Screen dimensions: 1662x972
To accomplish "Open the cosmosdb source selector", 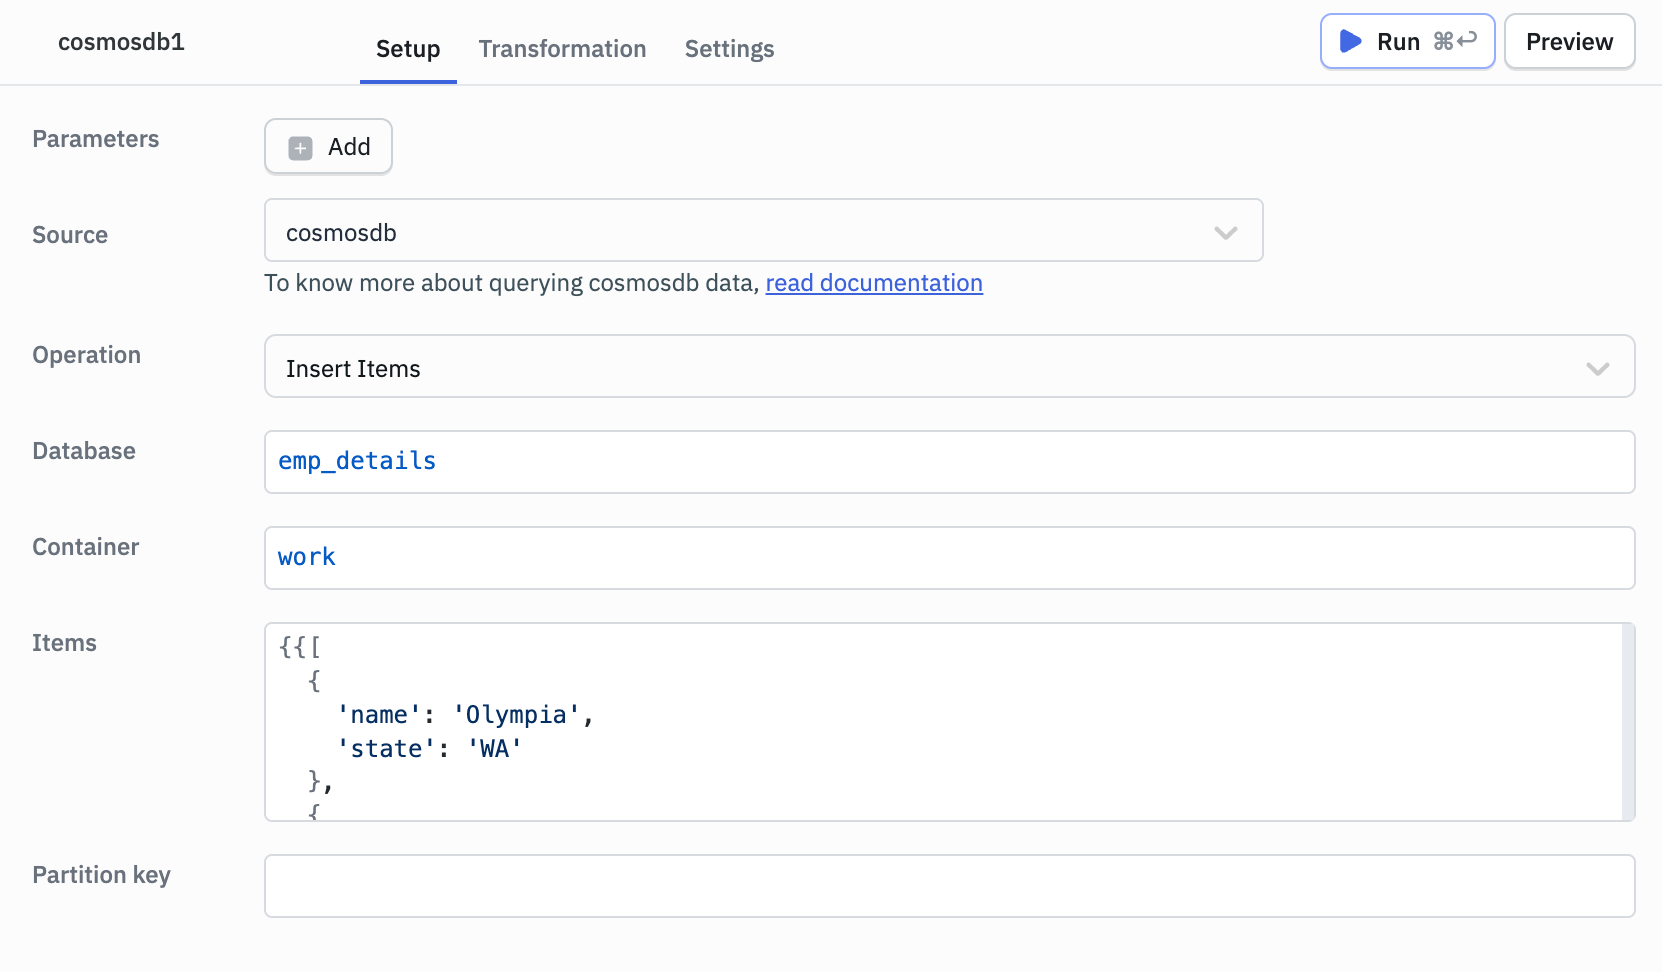I will pyautogui.click(x=740, y=231).
